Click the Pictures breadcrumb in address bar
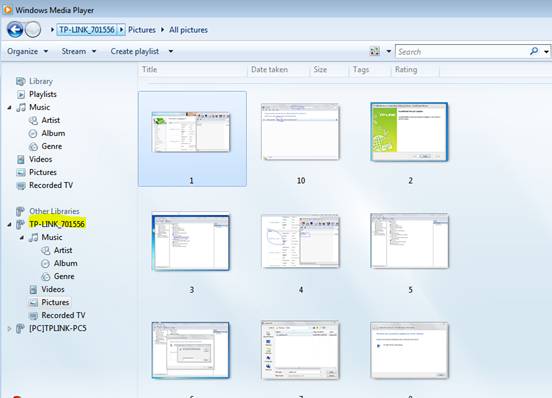Screen dimensions: 552x398 point(142,30)
